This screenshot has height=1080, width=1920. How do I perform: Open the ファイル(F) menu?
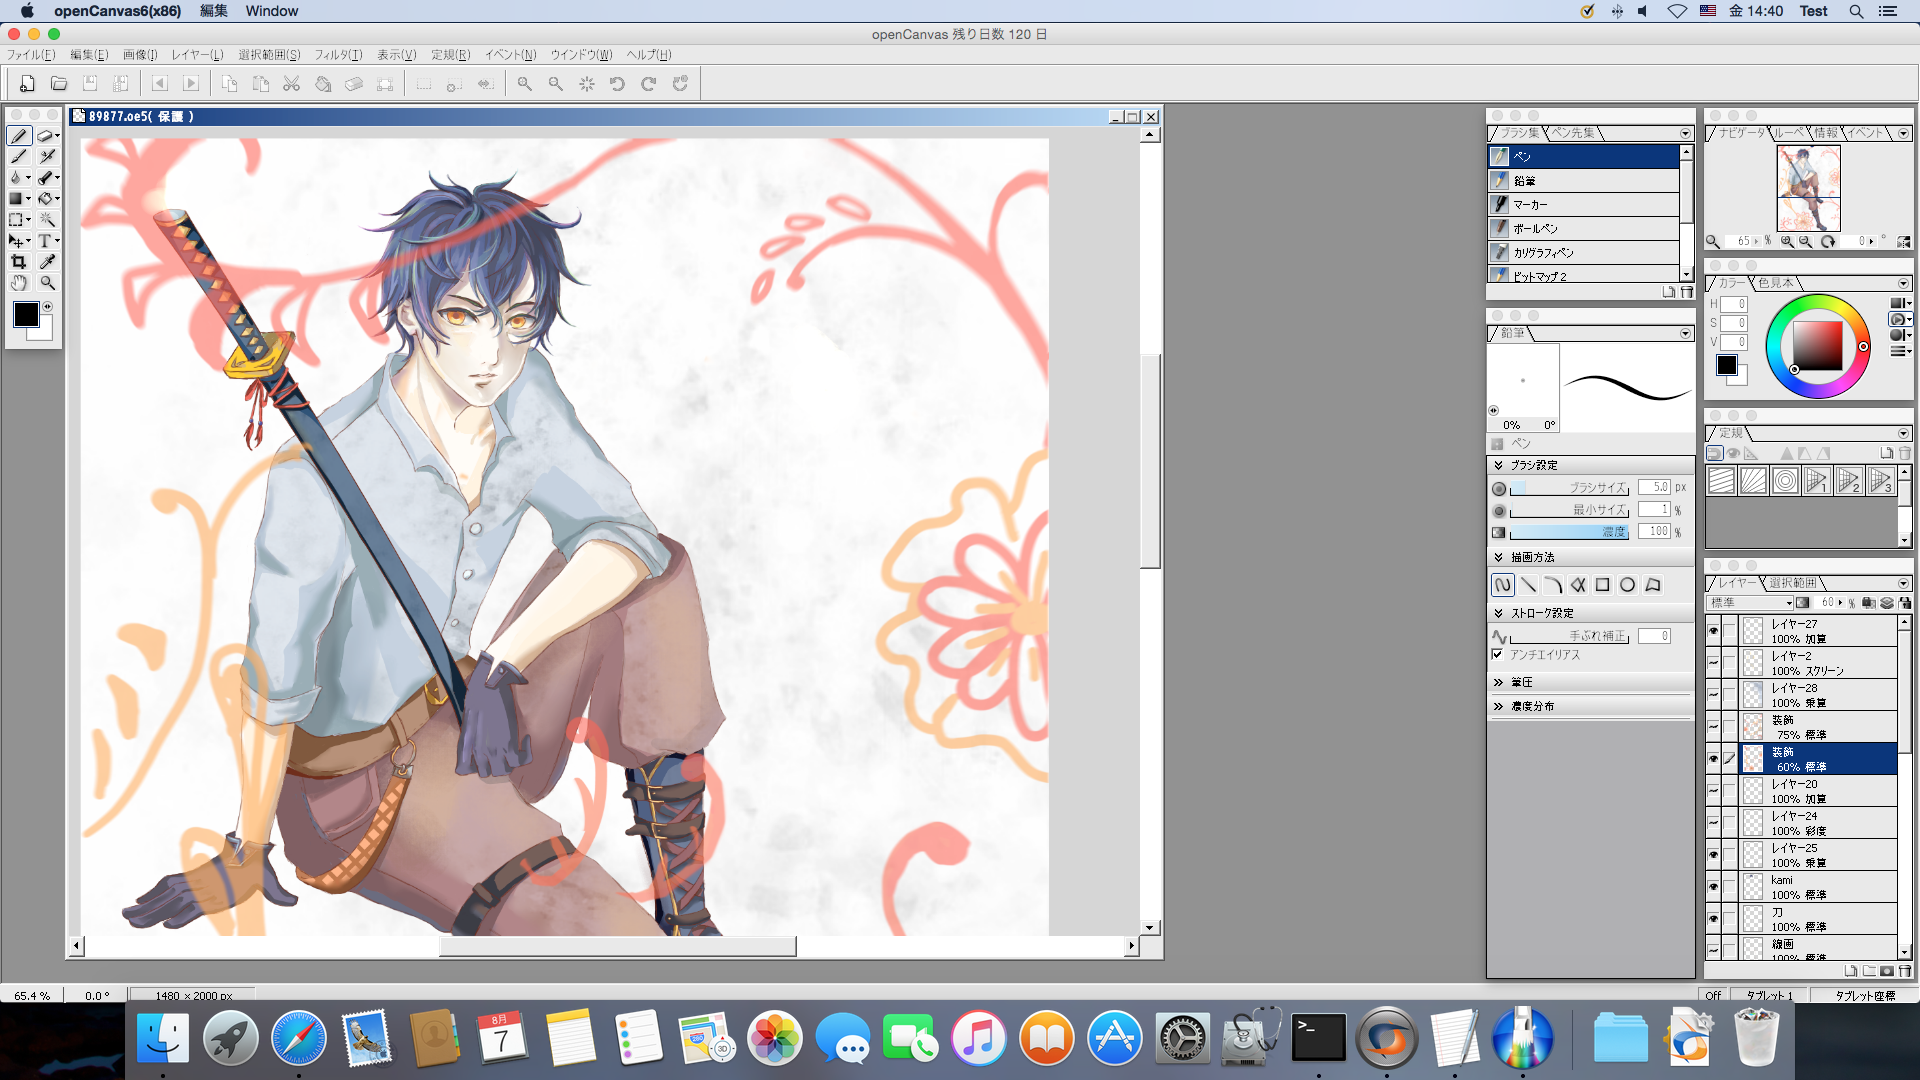pyautogui.click(x=31, y=55)
